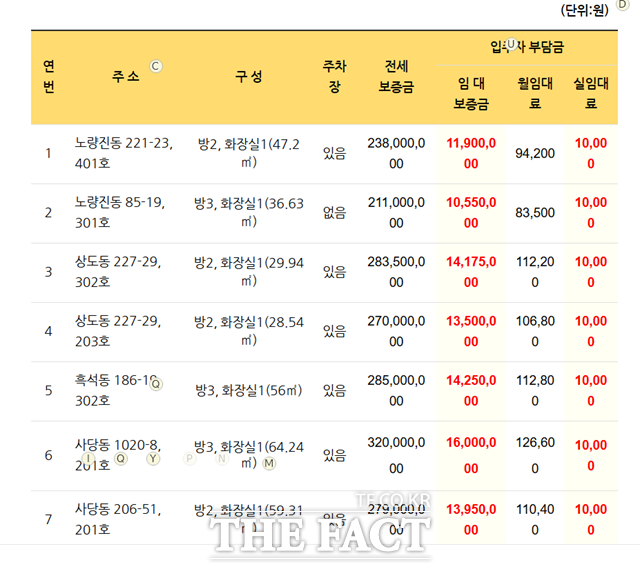Select address '사당동 206-51, 201호'

pos(118,519)
